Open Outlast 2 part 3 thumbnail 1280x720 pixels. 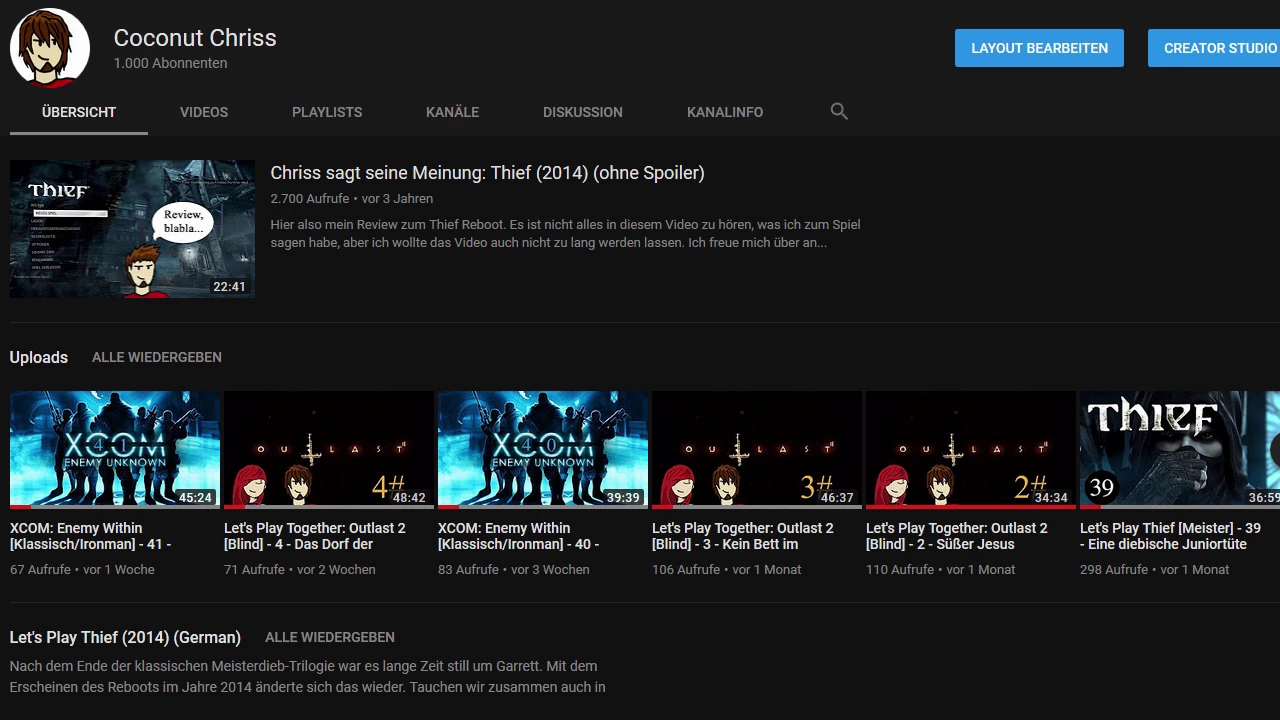(x=757, y=450)
